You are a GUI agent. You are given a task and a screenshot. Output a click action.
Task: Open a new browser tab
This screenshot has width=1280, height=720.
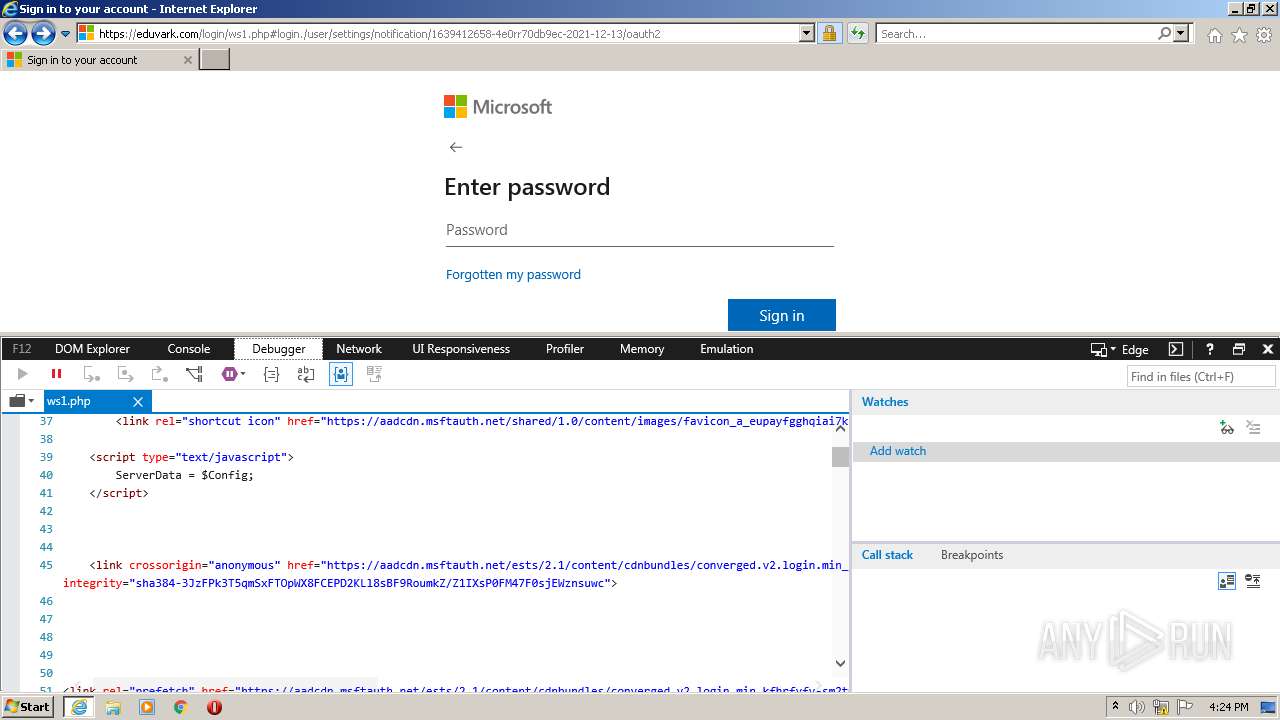pos(215,60)
